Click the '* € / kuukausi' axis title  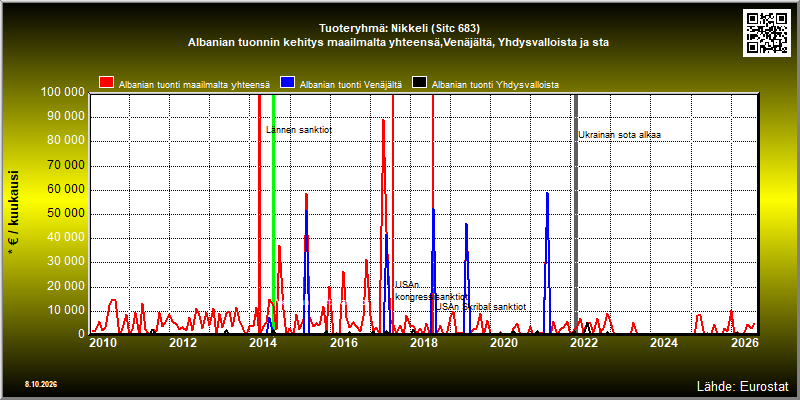tap(14, 213)
